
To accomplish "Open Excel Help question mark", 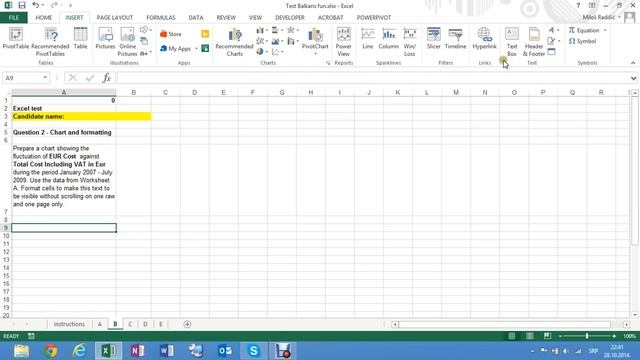I will point(578,5).
